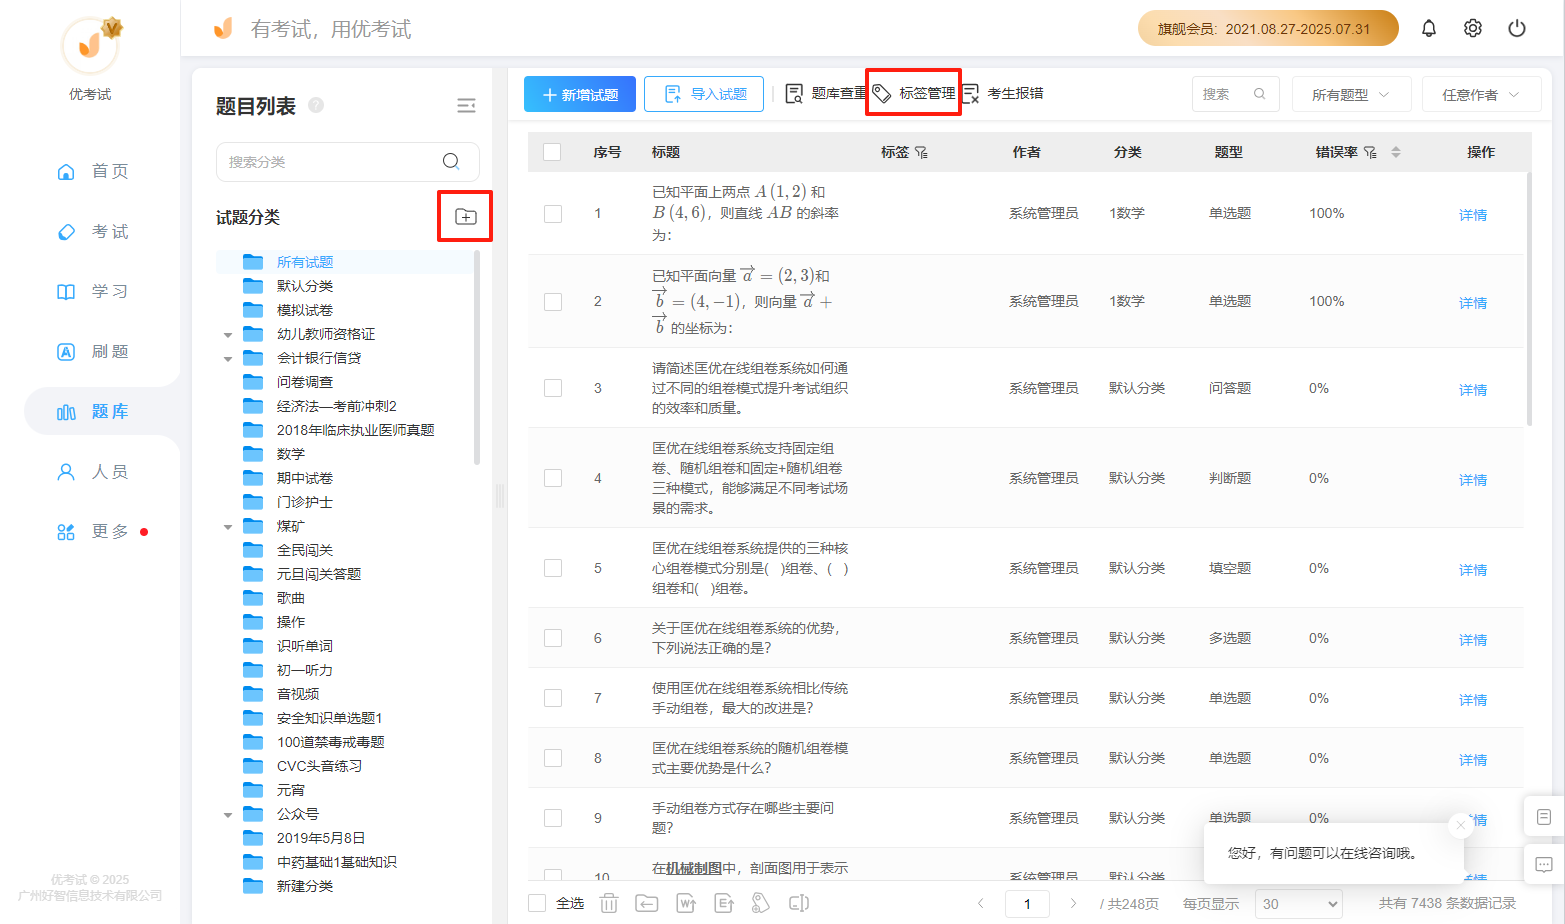
Task: Click the search magnifier in category search
Action: pos(451,161)
